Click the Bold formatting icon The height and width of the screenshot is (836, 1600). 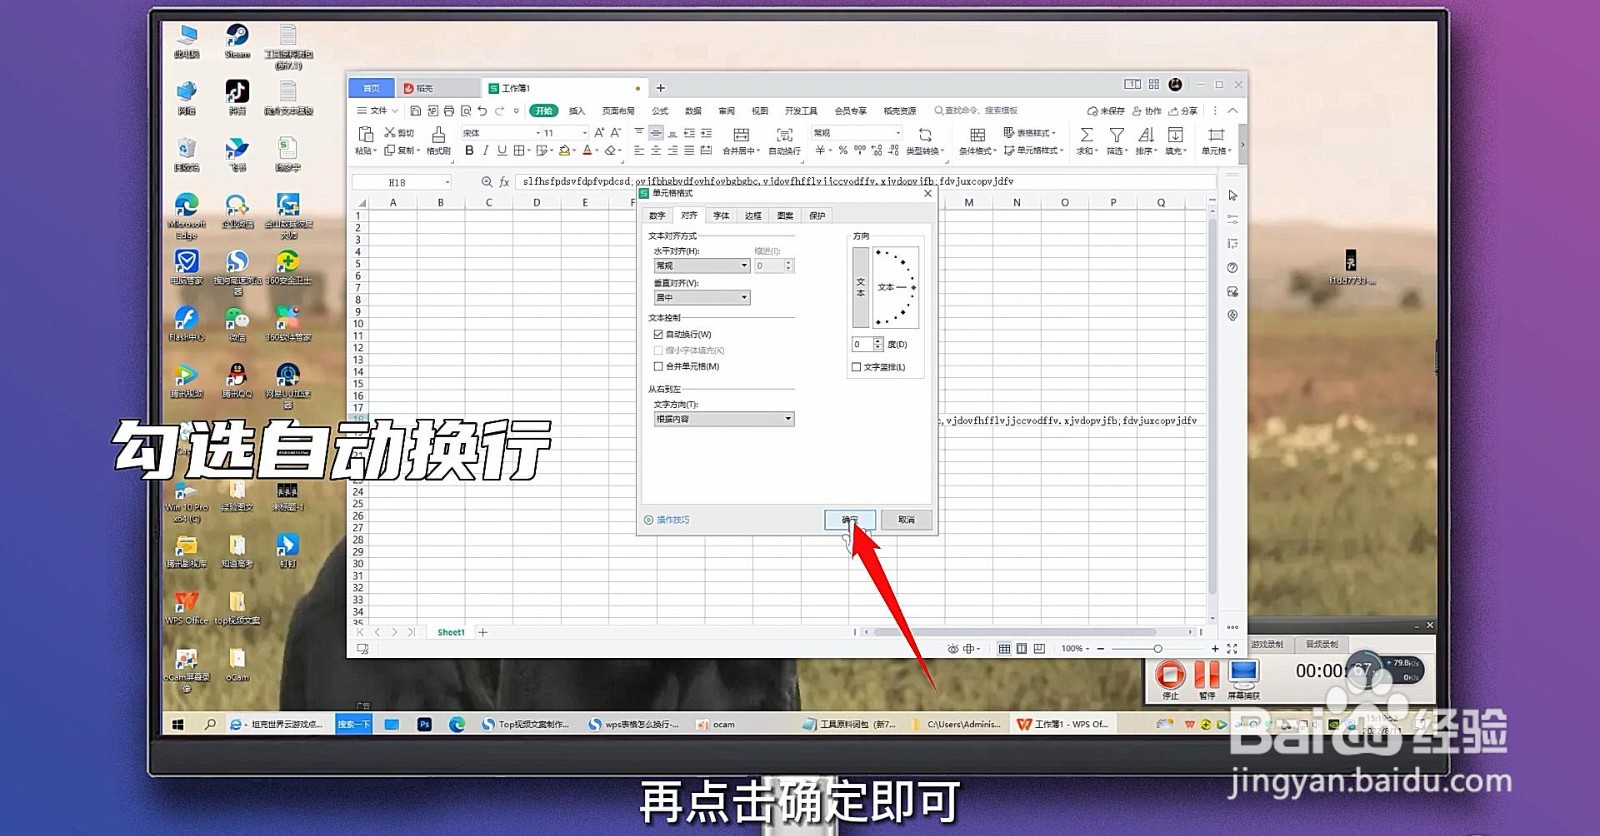click(x=469, y=151)
